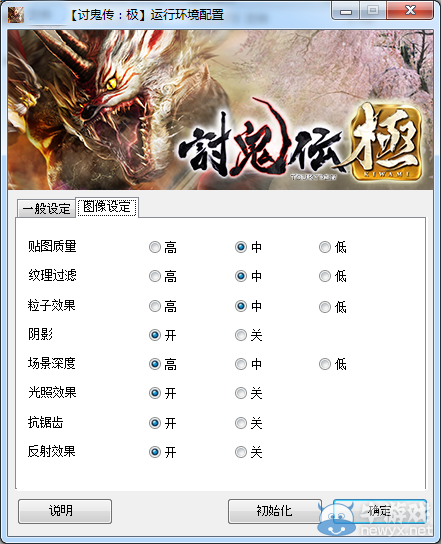The width and height of the screenshot is (441, 544).
Task: Switch to the 一般设定 tab
Action: click(46, 209)
